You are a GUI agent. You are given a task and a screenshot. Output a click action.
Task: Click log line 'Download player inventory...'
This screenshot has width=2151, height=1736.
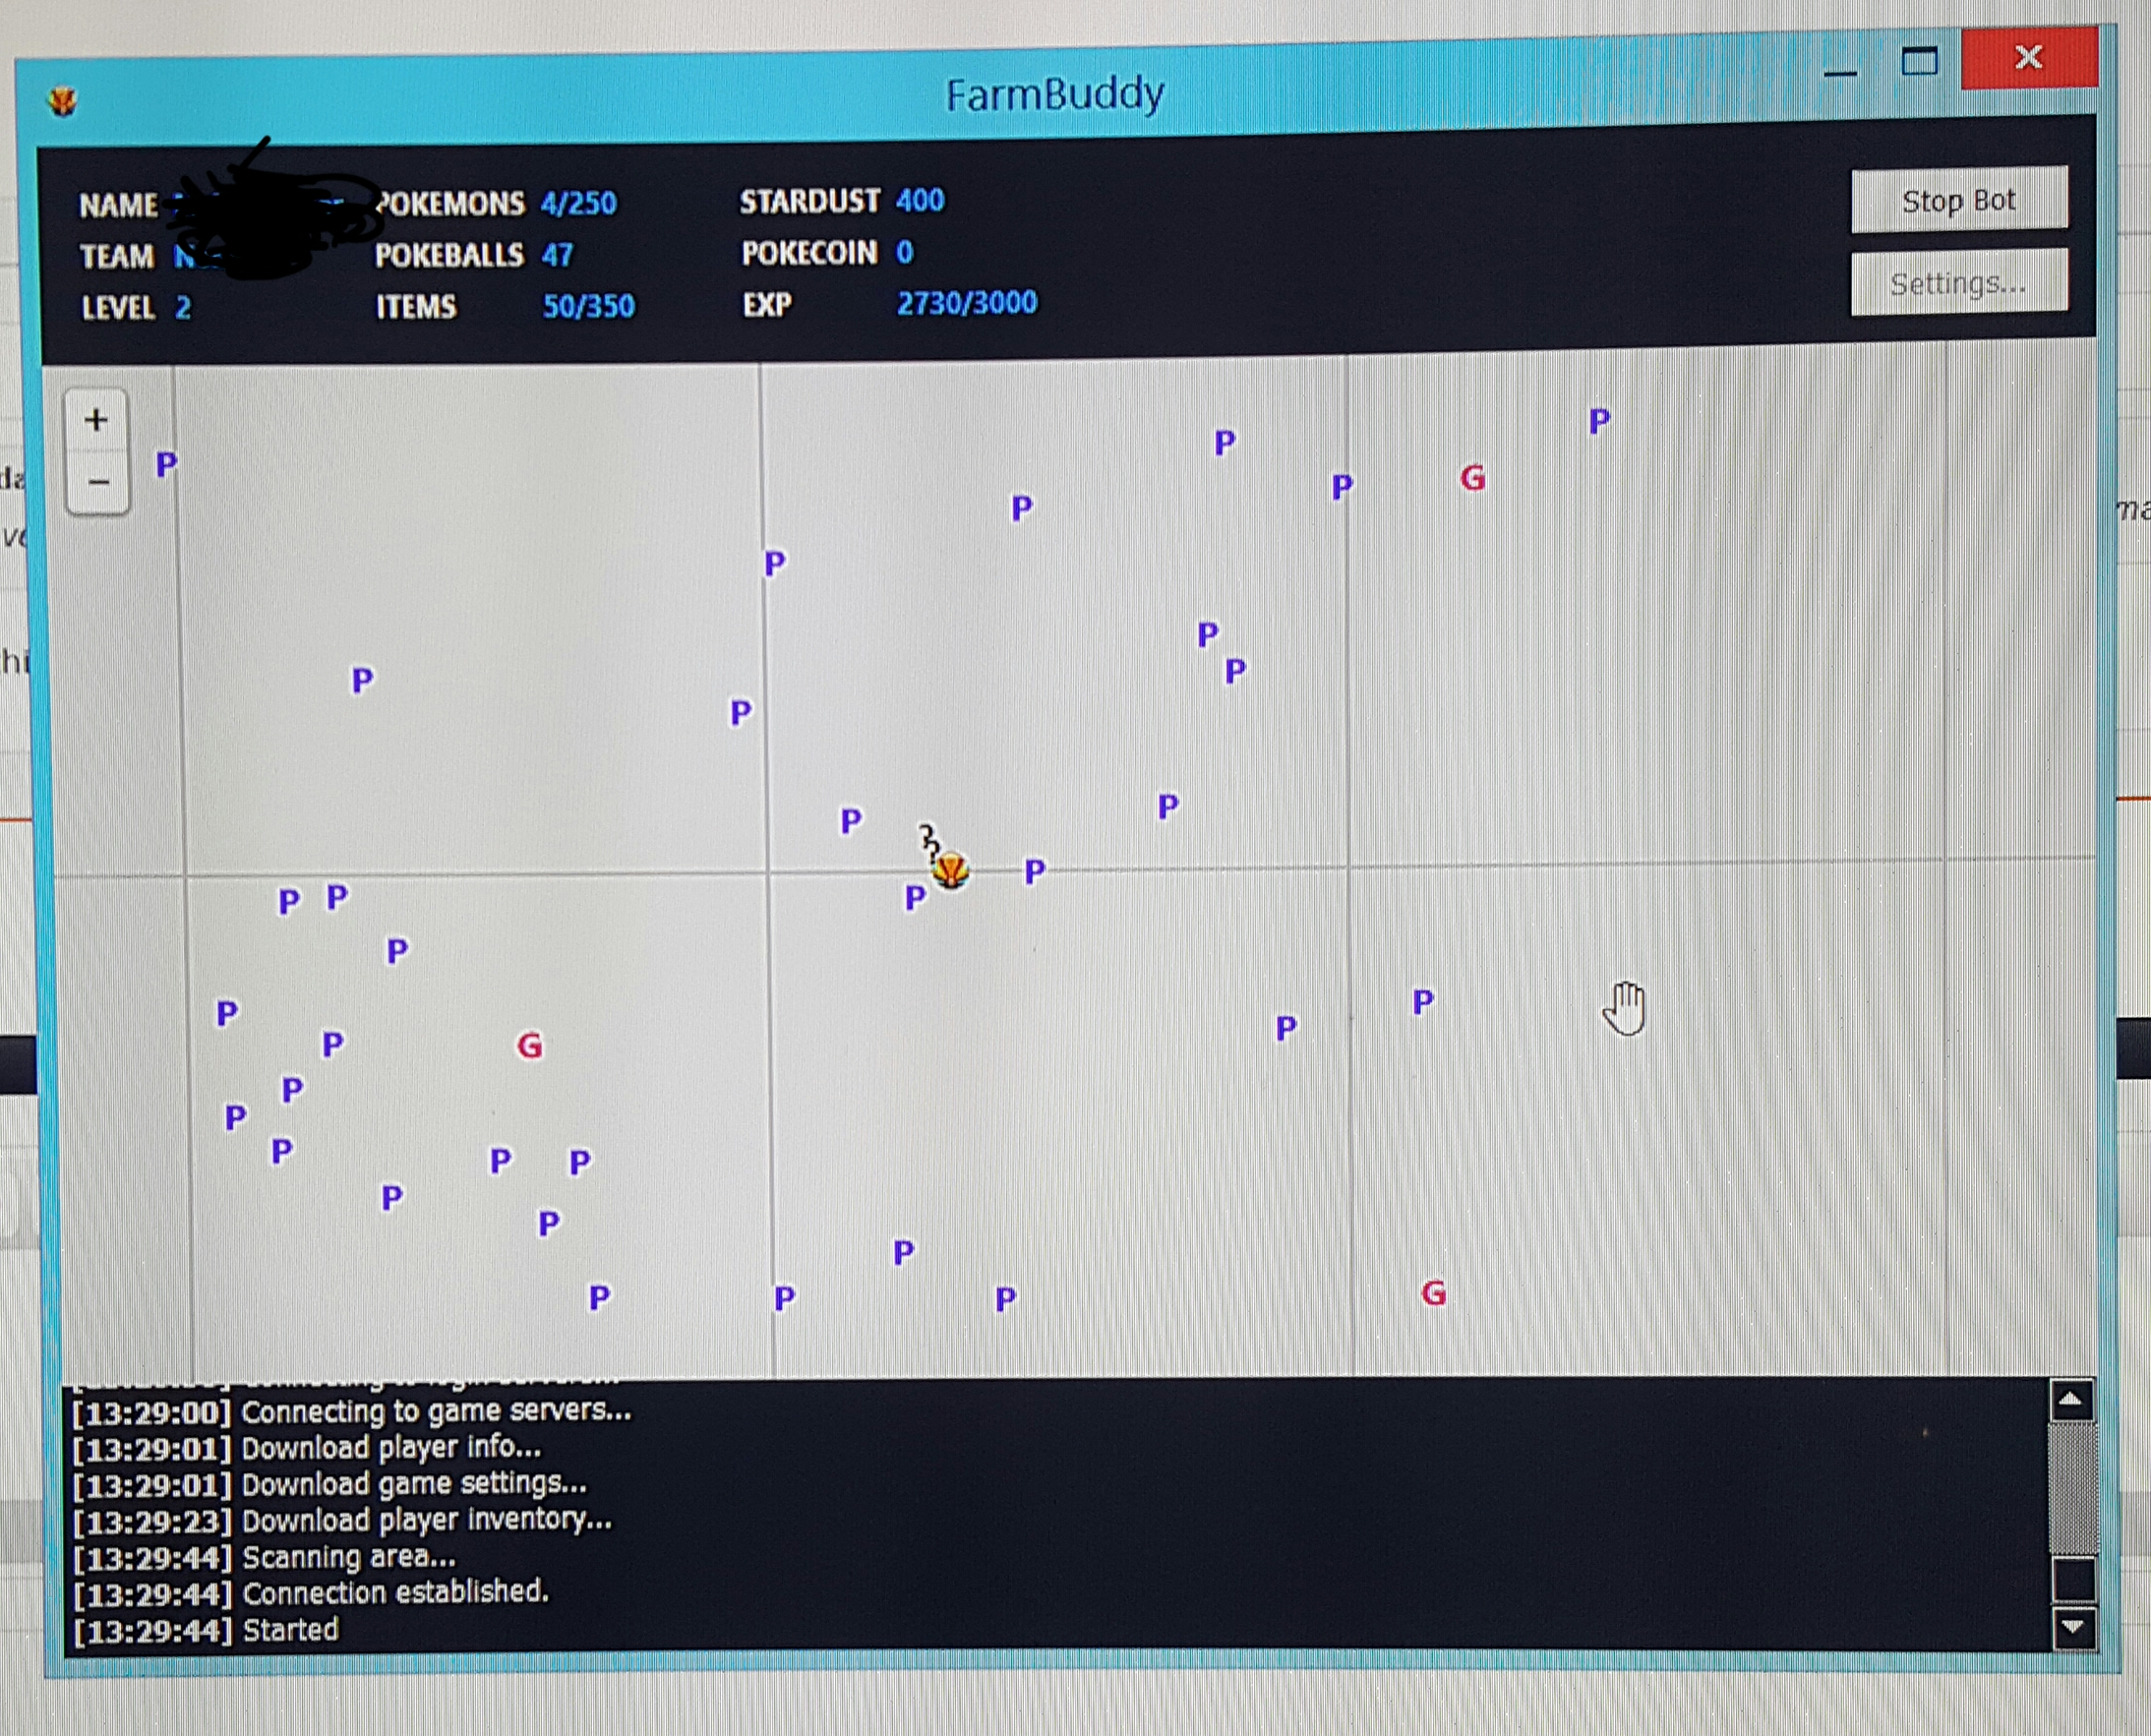click(x=342, y=1520)
